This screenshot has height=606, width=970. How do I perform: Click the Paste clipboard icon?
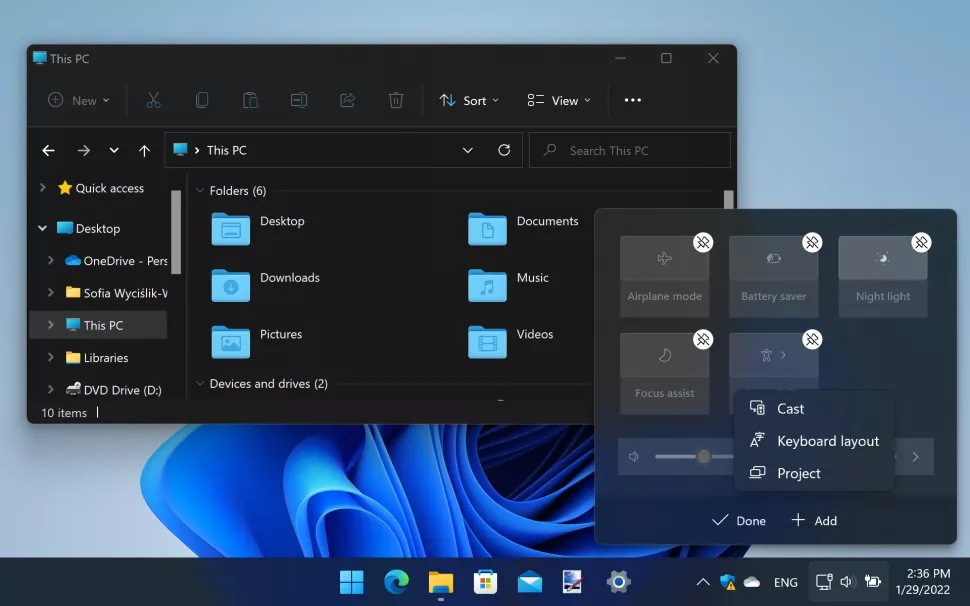[250, 100]
